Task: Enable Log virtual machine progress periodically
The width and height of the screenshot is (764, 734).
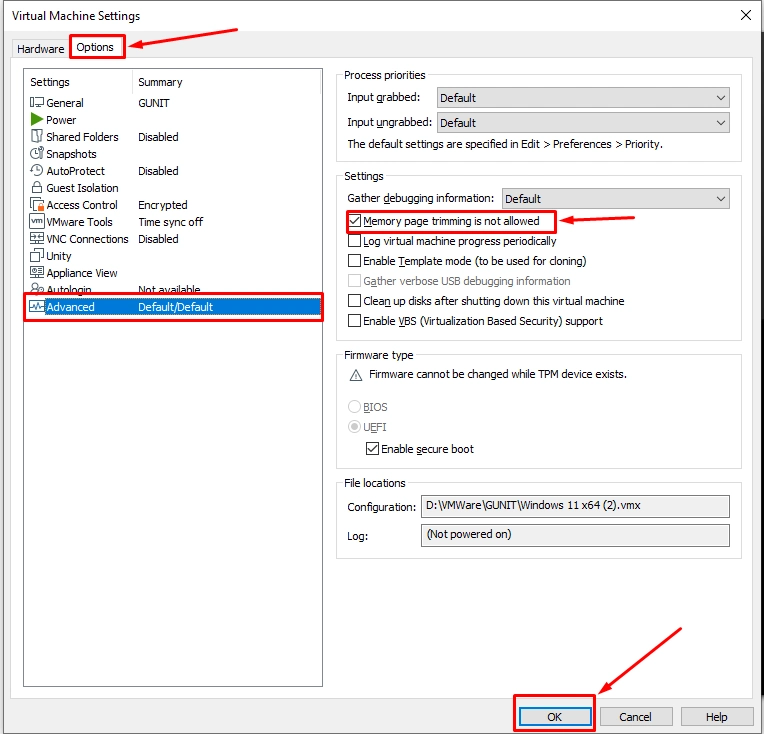Action: point(355,241)
